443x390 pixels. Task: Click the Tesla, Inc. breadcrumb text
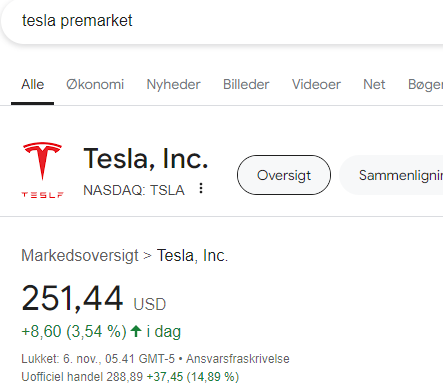coord(192,256)
